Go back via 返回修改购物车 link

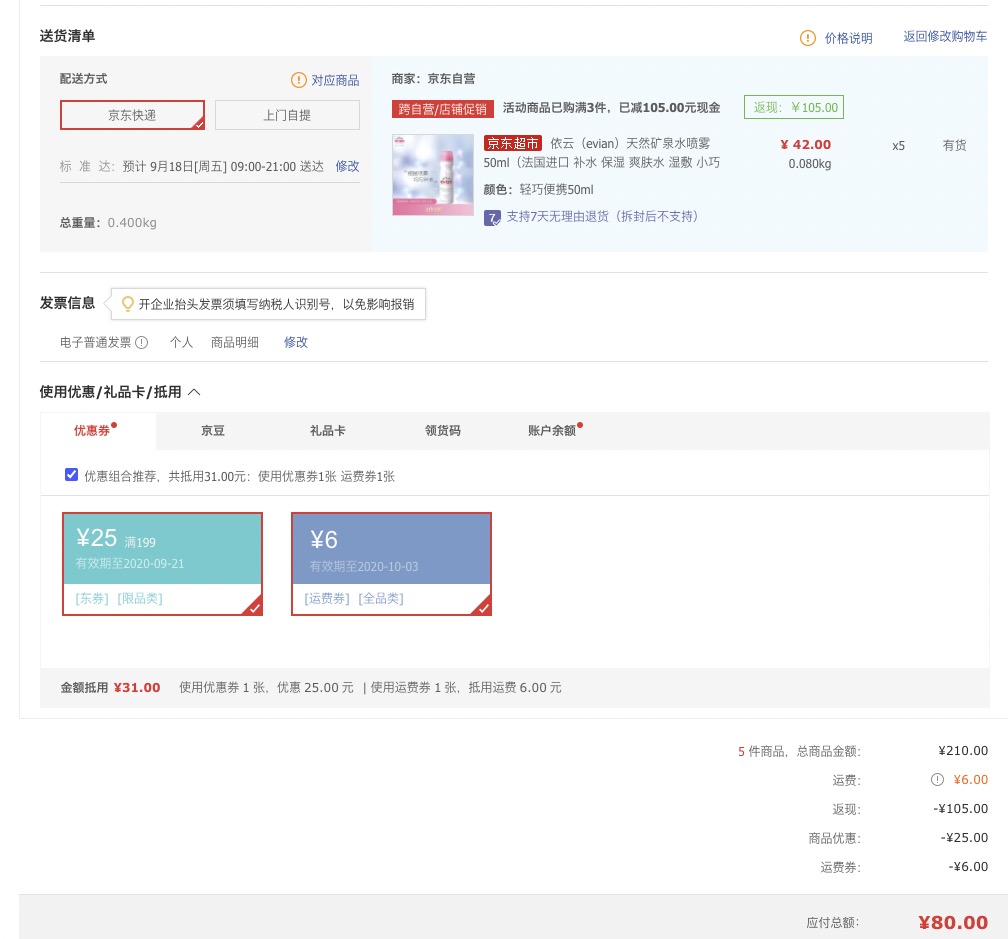pos(945,37)
